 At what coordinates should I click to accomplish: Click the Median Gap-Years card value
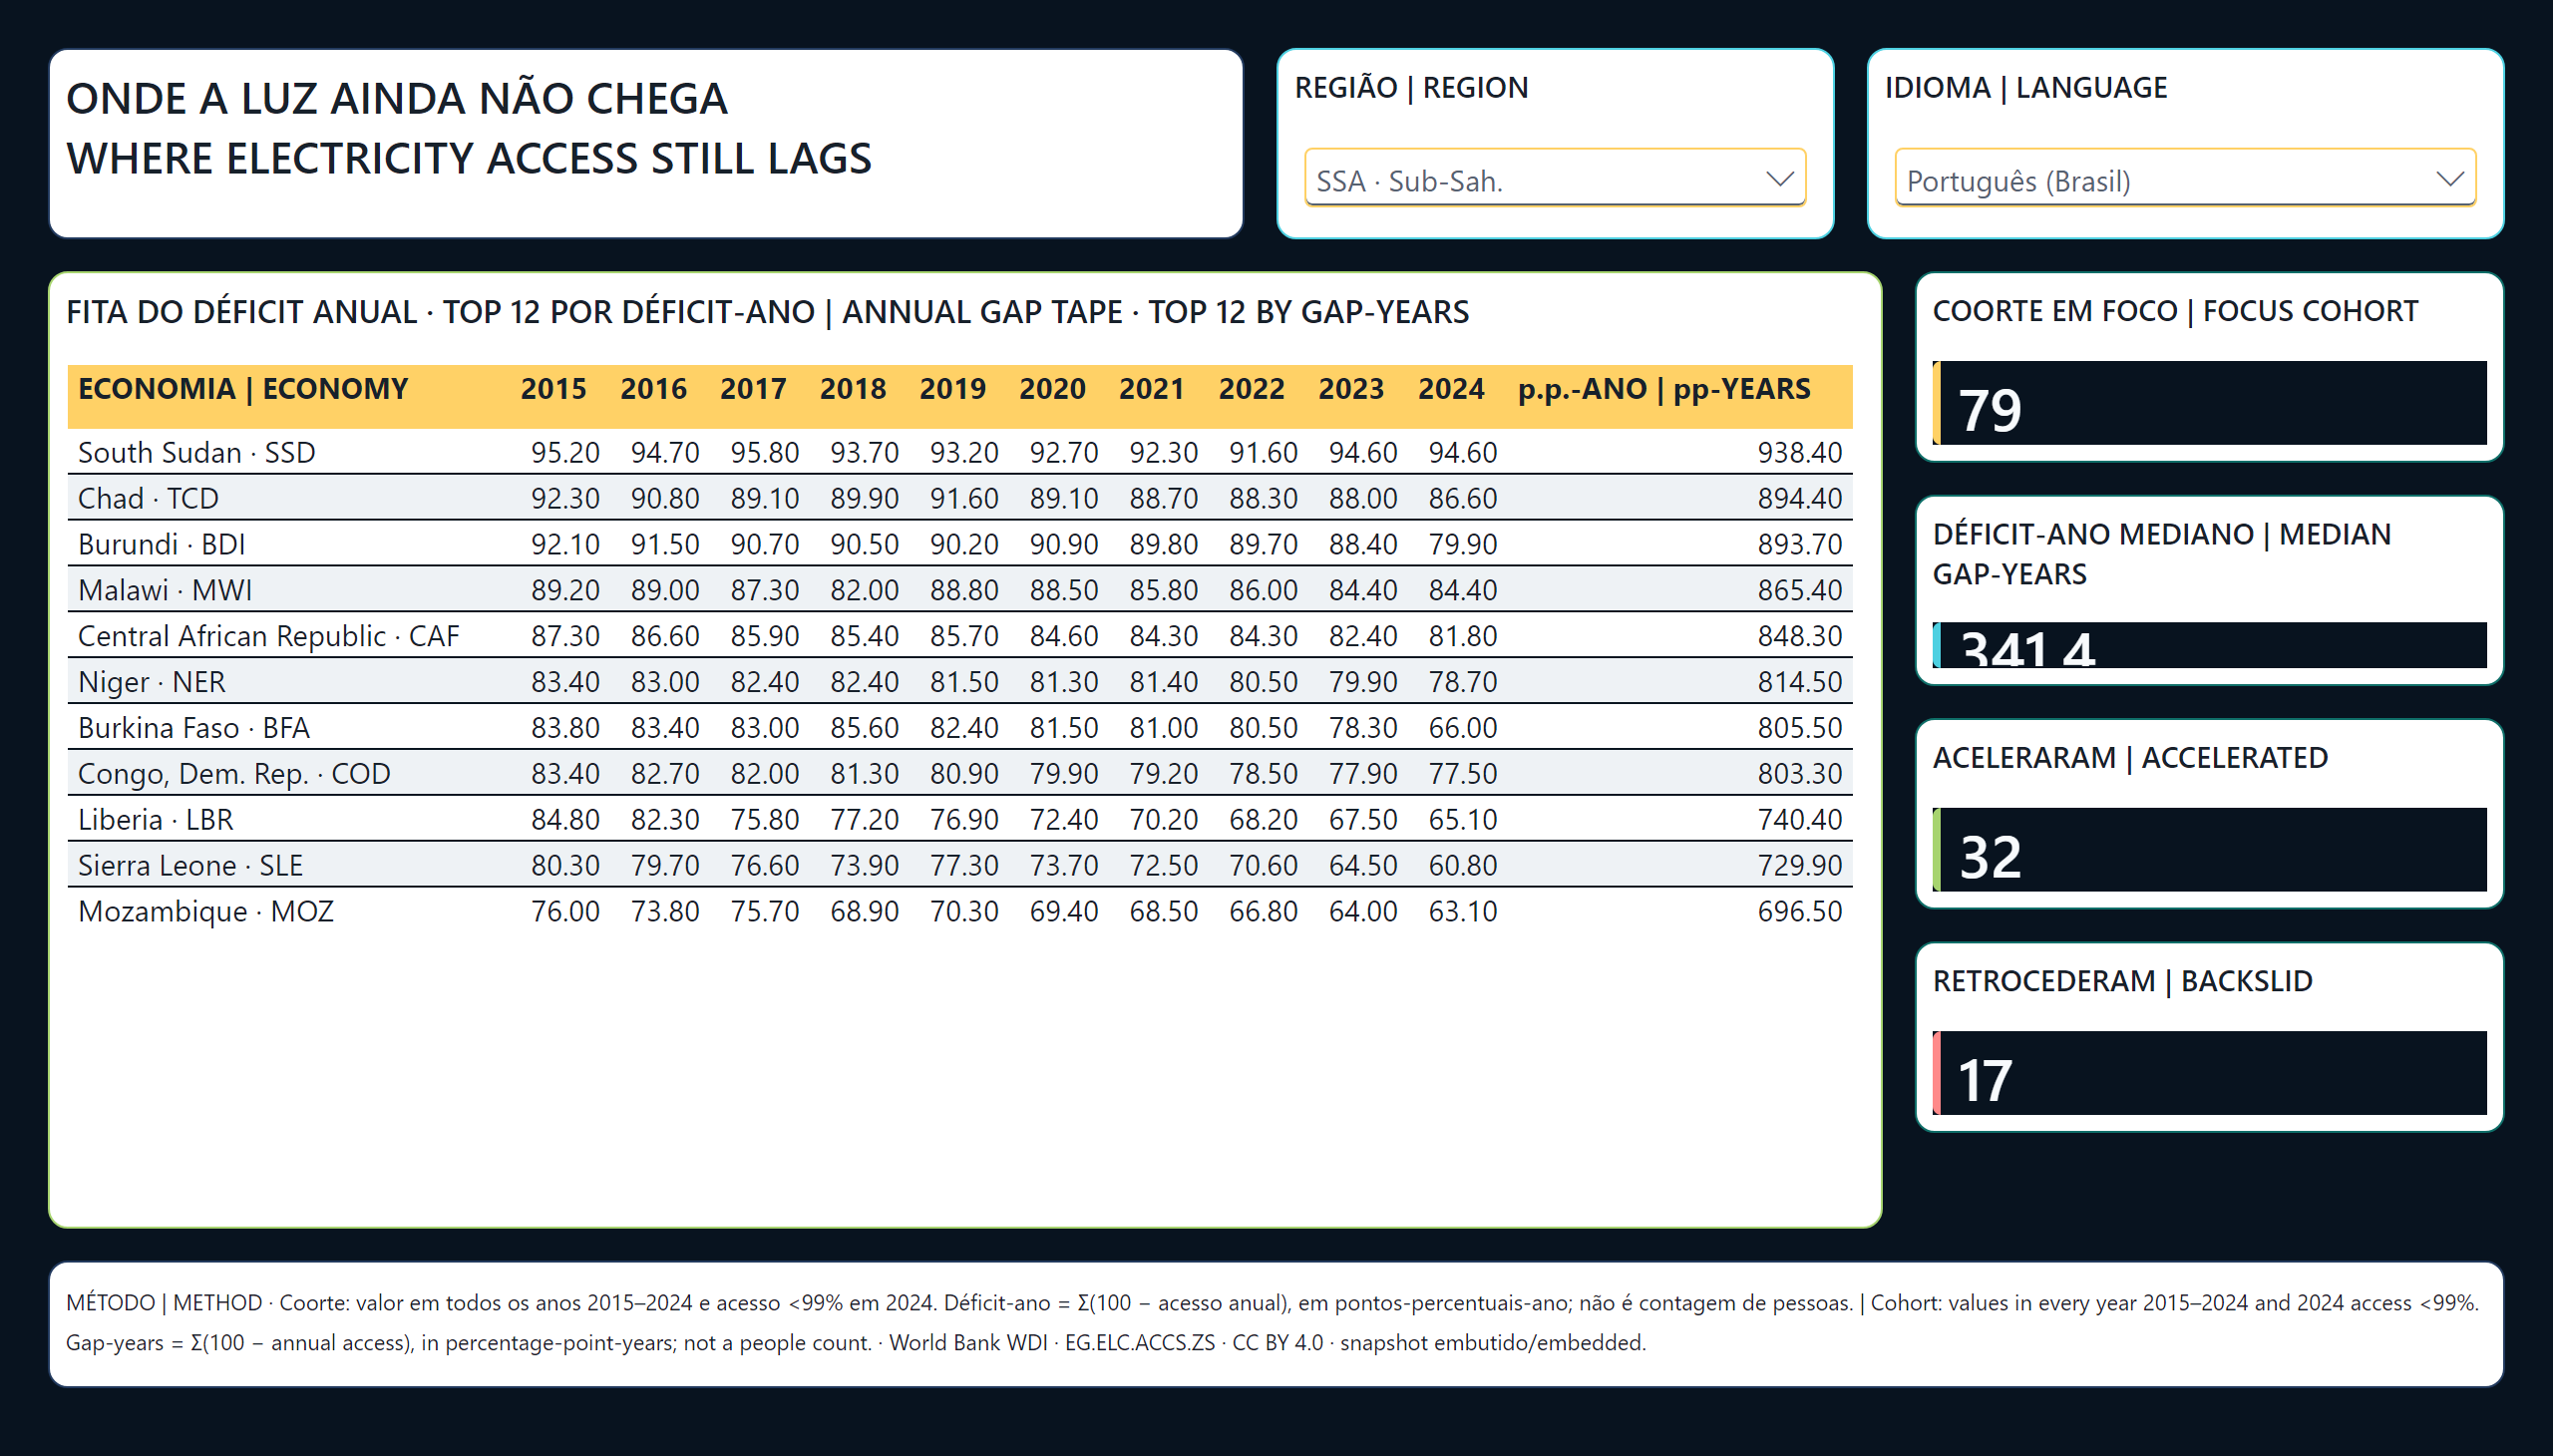click(x=2027, y=648)
